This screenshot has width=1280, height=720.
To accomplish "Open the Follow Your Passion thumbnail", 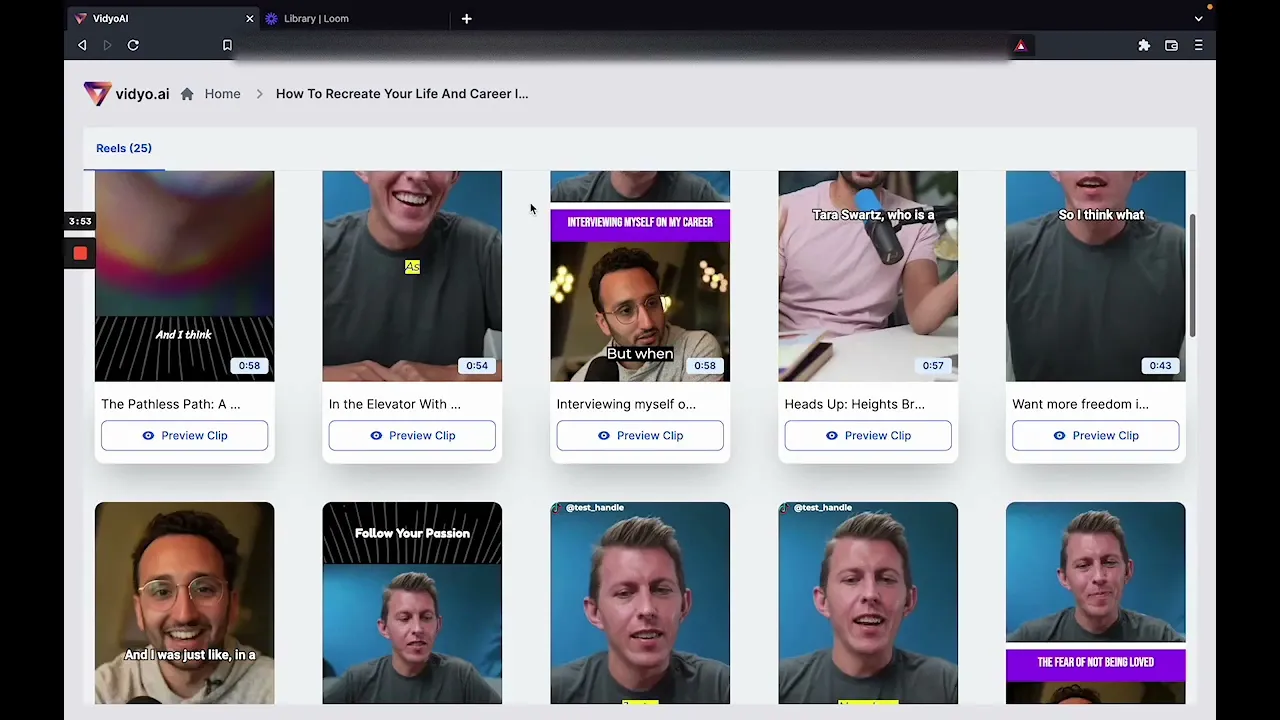I will (412, 603).
